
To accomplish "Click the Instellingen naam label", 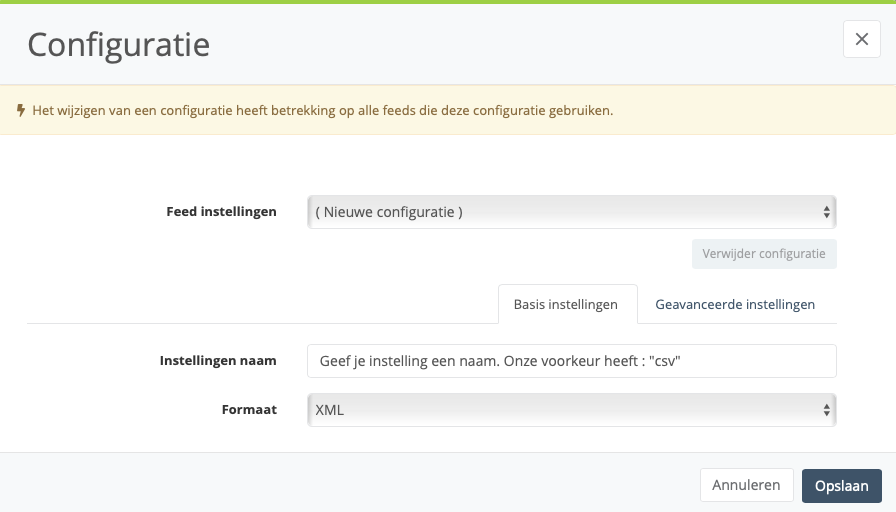I will click(218, 361).
